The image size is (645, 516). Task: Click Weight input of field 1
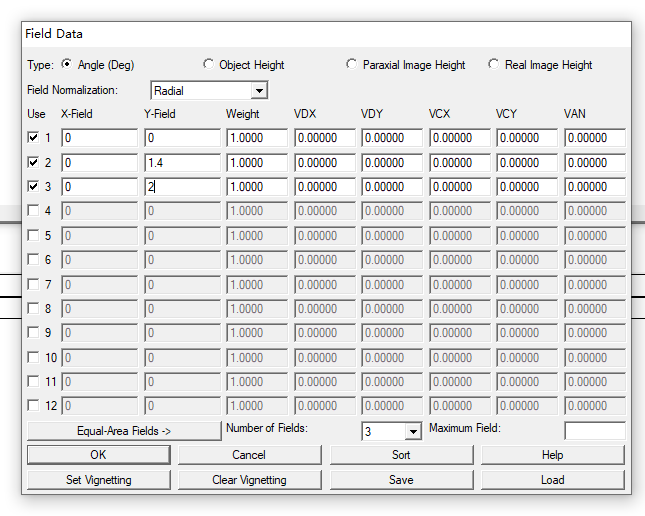[257, 138]
